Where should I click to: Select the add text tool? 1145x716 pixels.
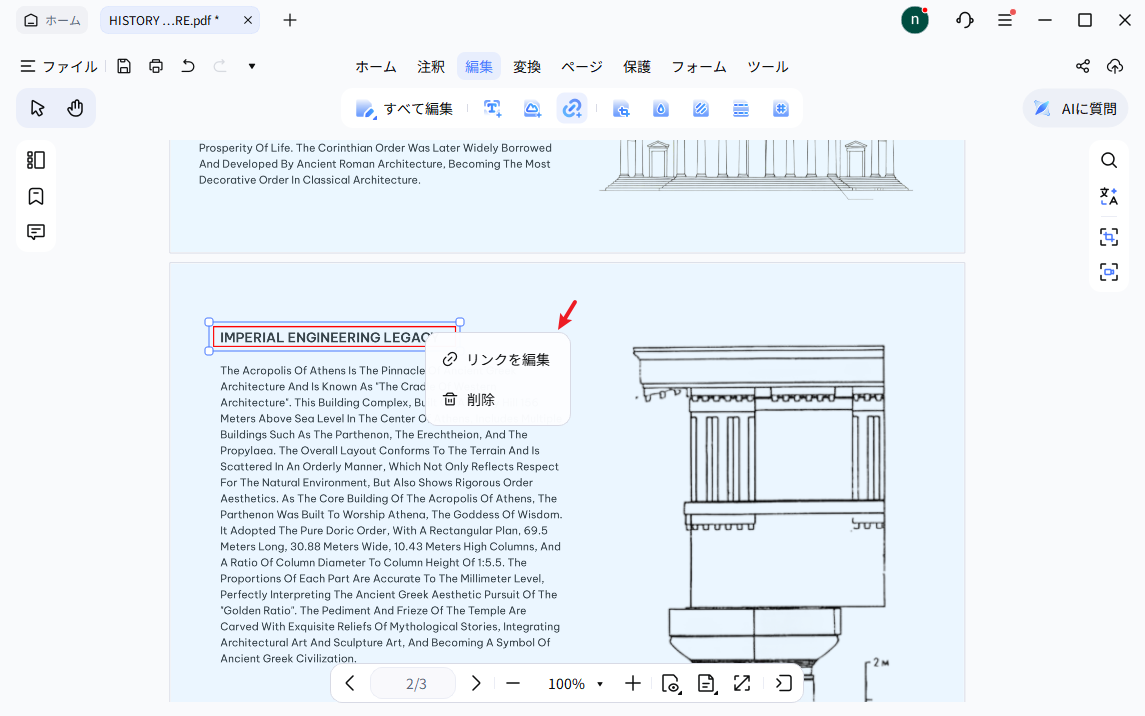(493, 109)
